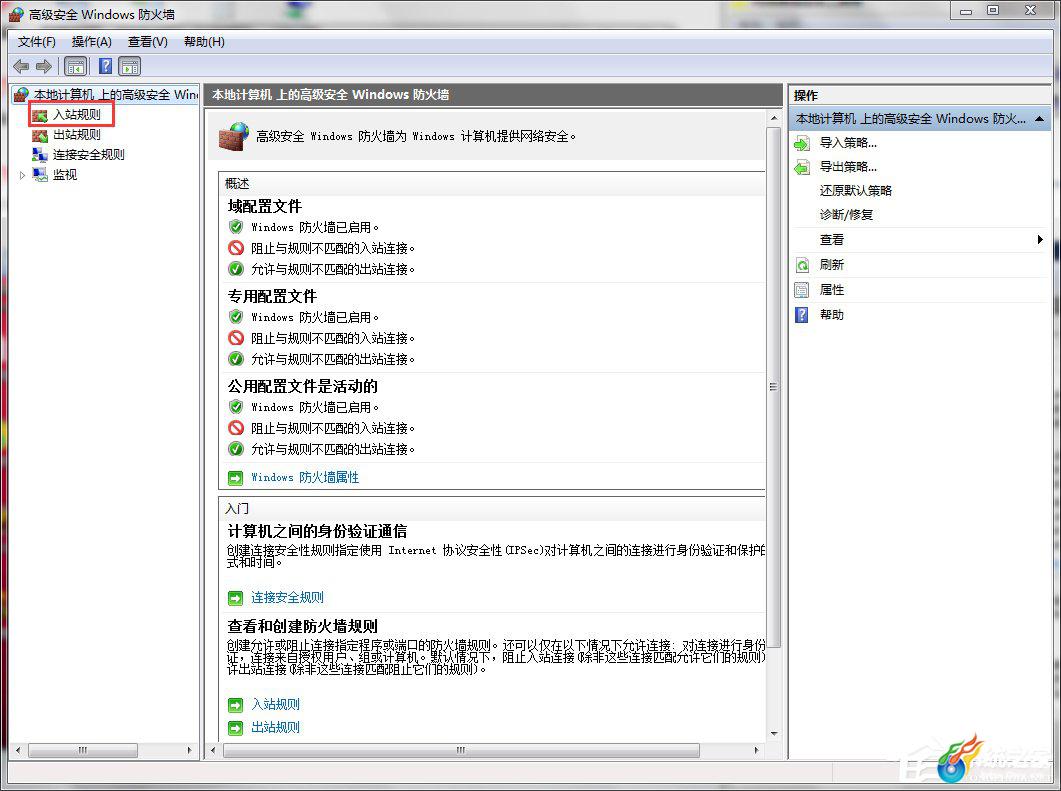Click the 公用配置文件是活动的 heading text
This screenshot has height=791, width=1061.
[302, 386]
